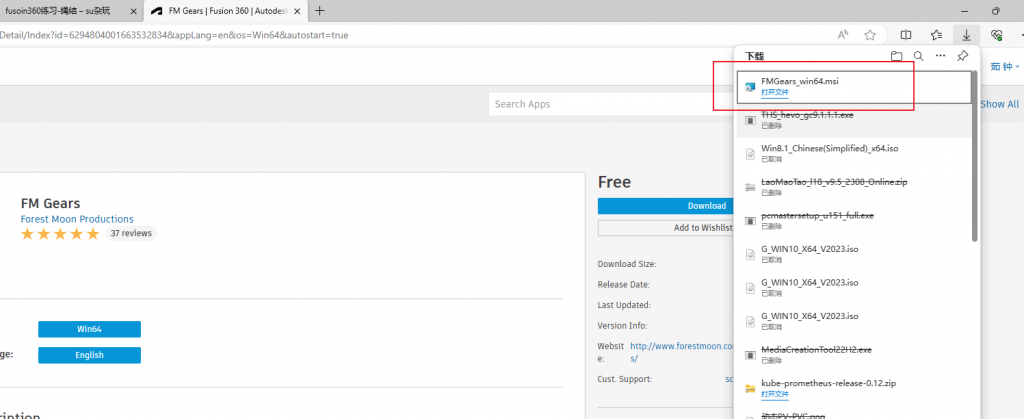1024x419 pixels.
Task: Toggle the Downloads toolbar button
Action: coord(966,35)
